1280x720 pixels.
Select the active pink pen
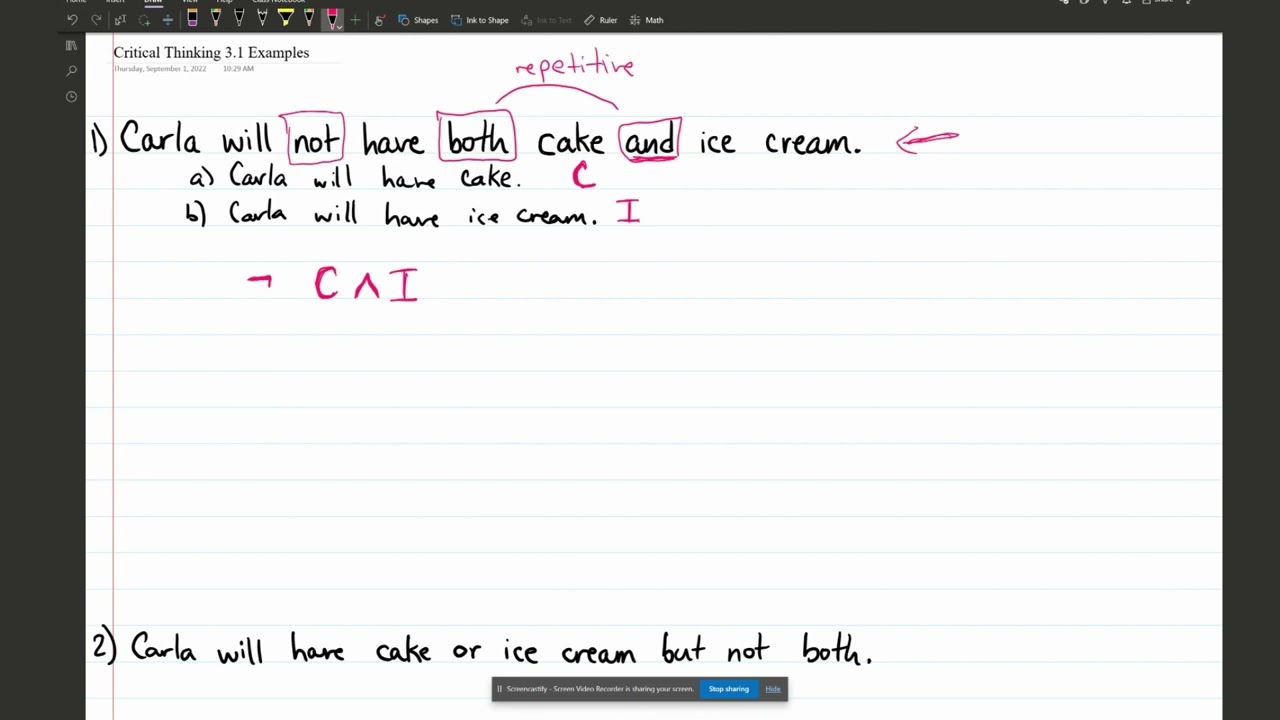(332, 18)
